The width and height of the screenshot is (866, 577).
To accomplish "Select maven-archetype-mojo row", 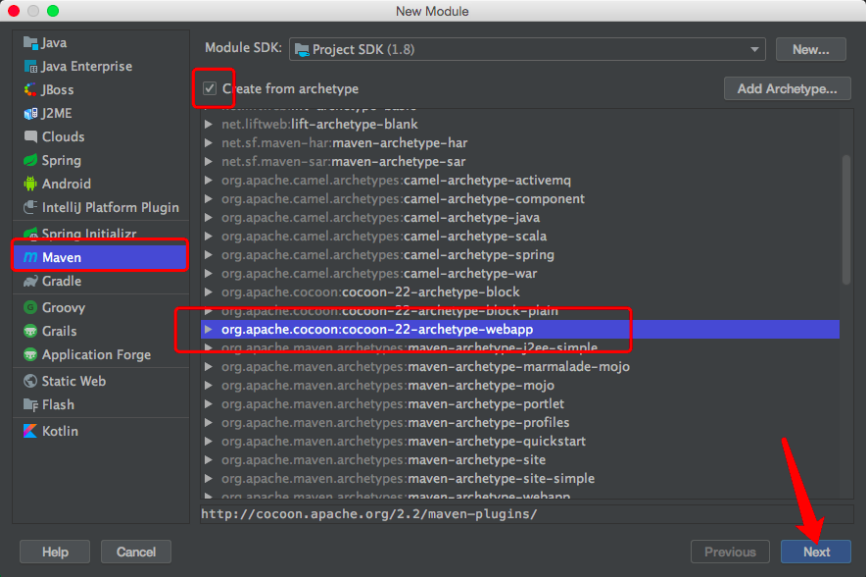I will pos(520,385).
